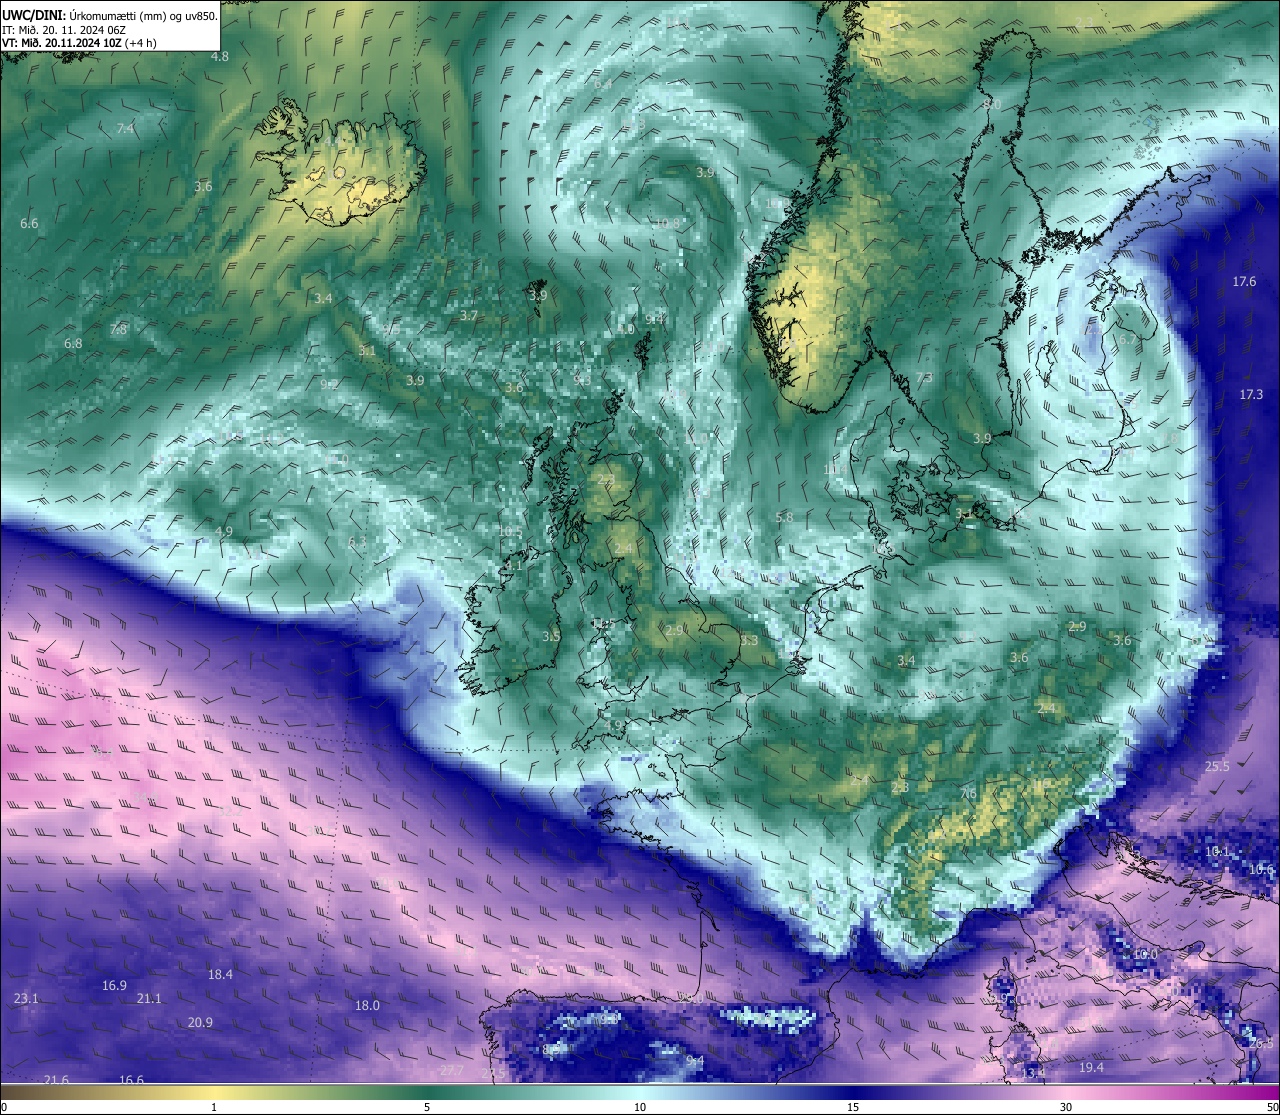
Task: Click the 6.7 value over the Baltics
Action: tap(1127, 339)
